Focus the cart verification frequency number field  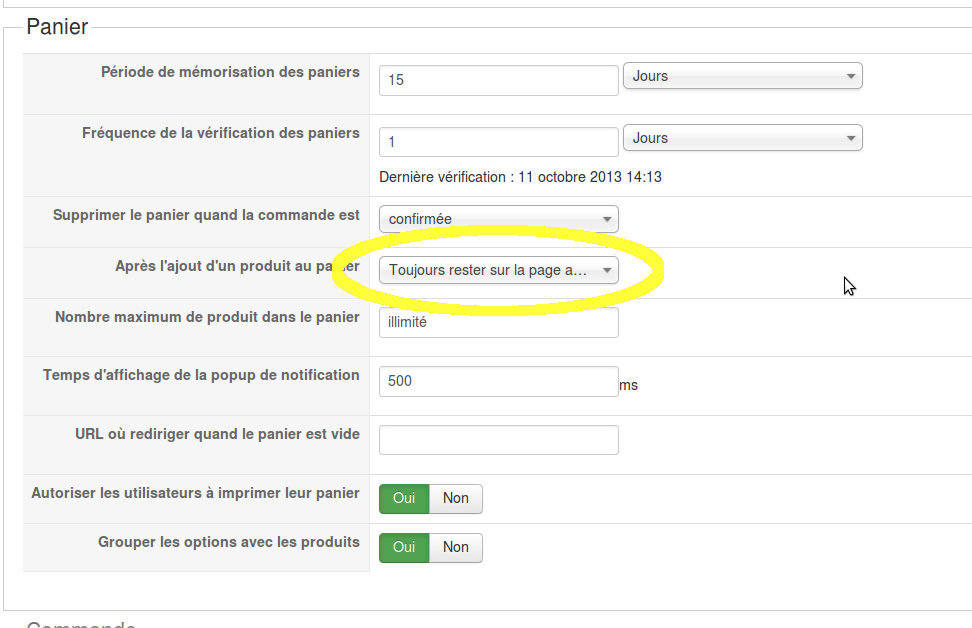pyautogui.click(x=498, y=142)
